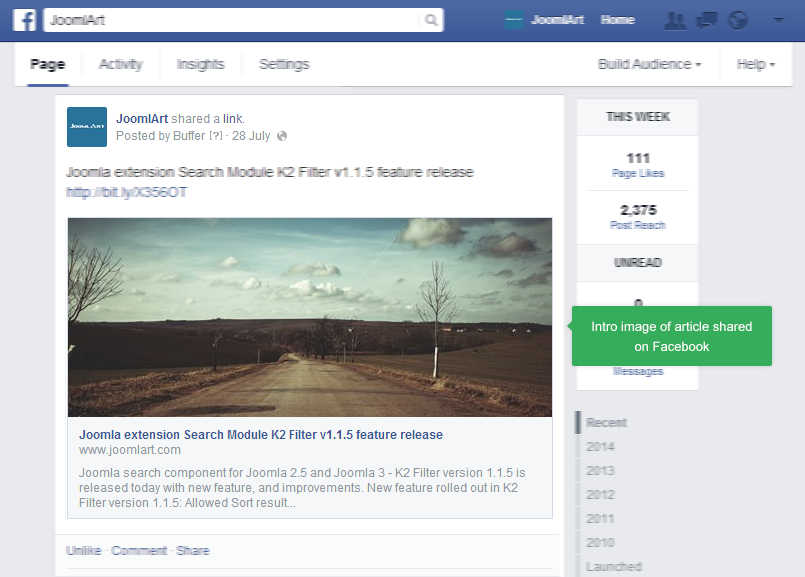This screenshot has height=577, width=805.
Task: Open the 111 Page Likes link
Action: click(638, 165)
